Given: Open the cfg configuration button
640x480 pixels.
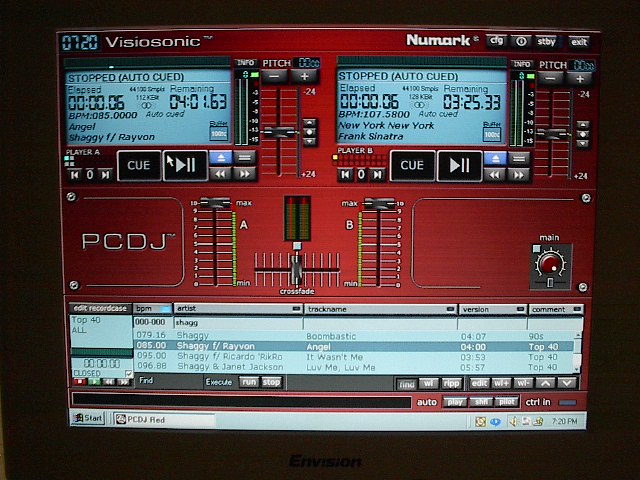Looking at the screenshot, I should pyautogui.click(x=496, y=41).
